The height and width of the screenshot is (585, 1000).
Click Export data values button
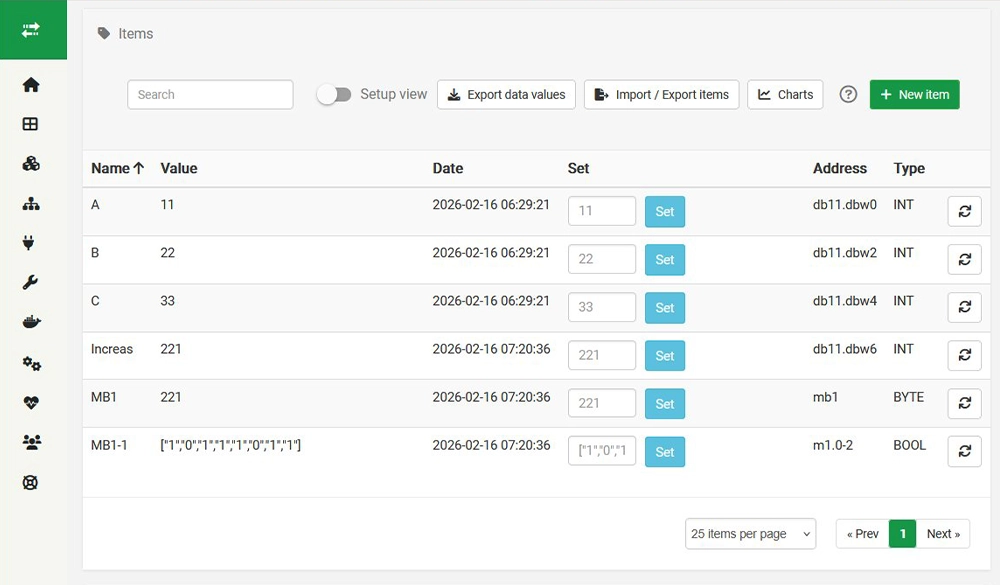tap(506, 94)
